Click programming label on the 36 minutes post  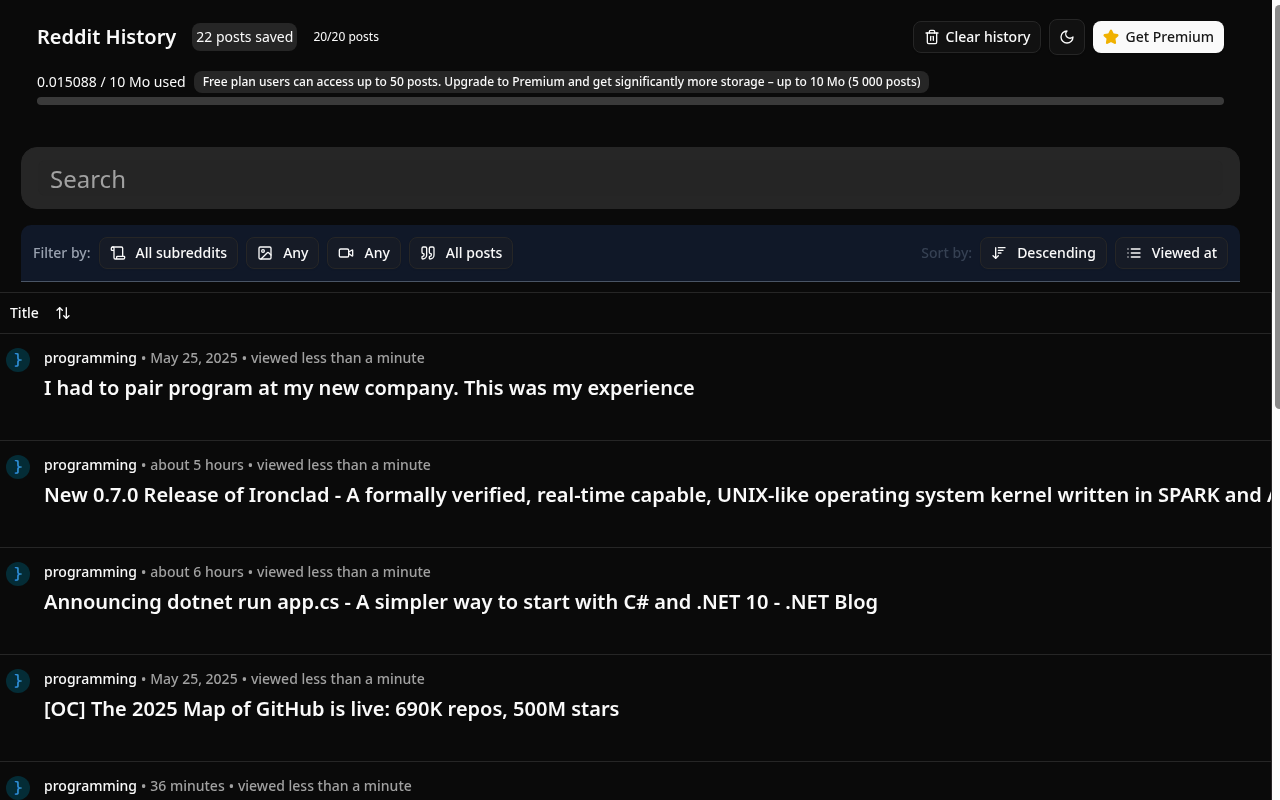(x=90, y=786)
